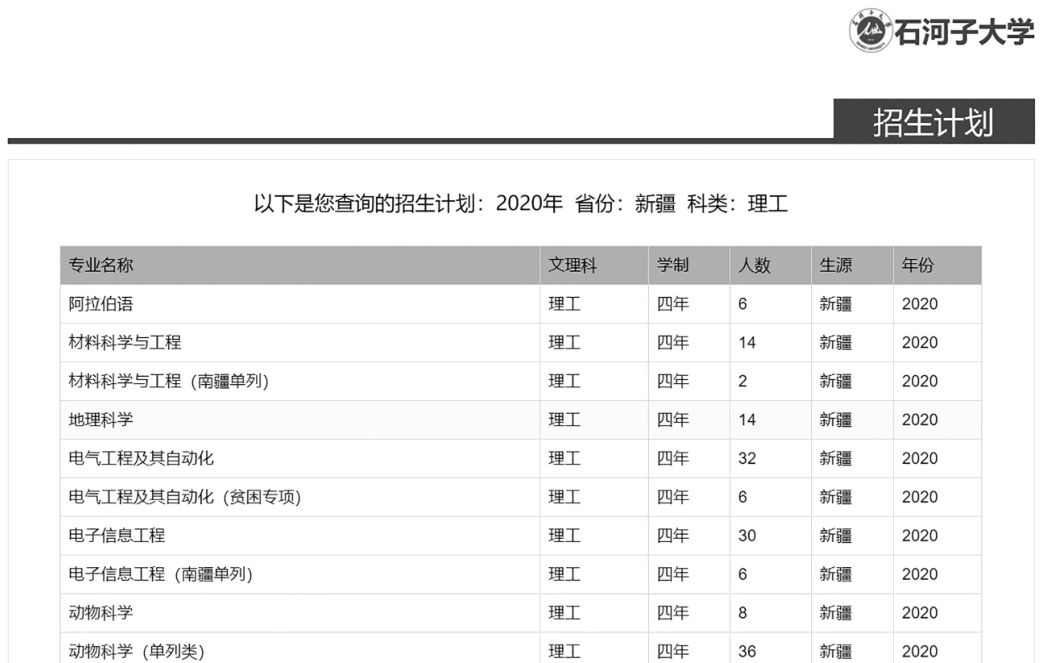Click 理工 in the 动物科学 row
Screen dimensions: 1043x663
565,612
